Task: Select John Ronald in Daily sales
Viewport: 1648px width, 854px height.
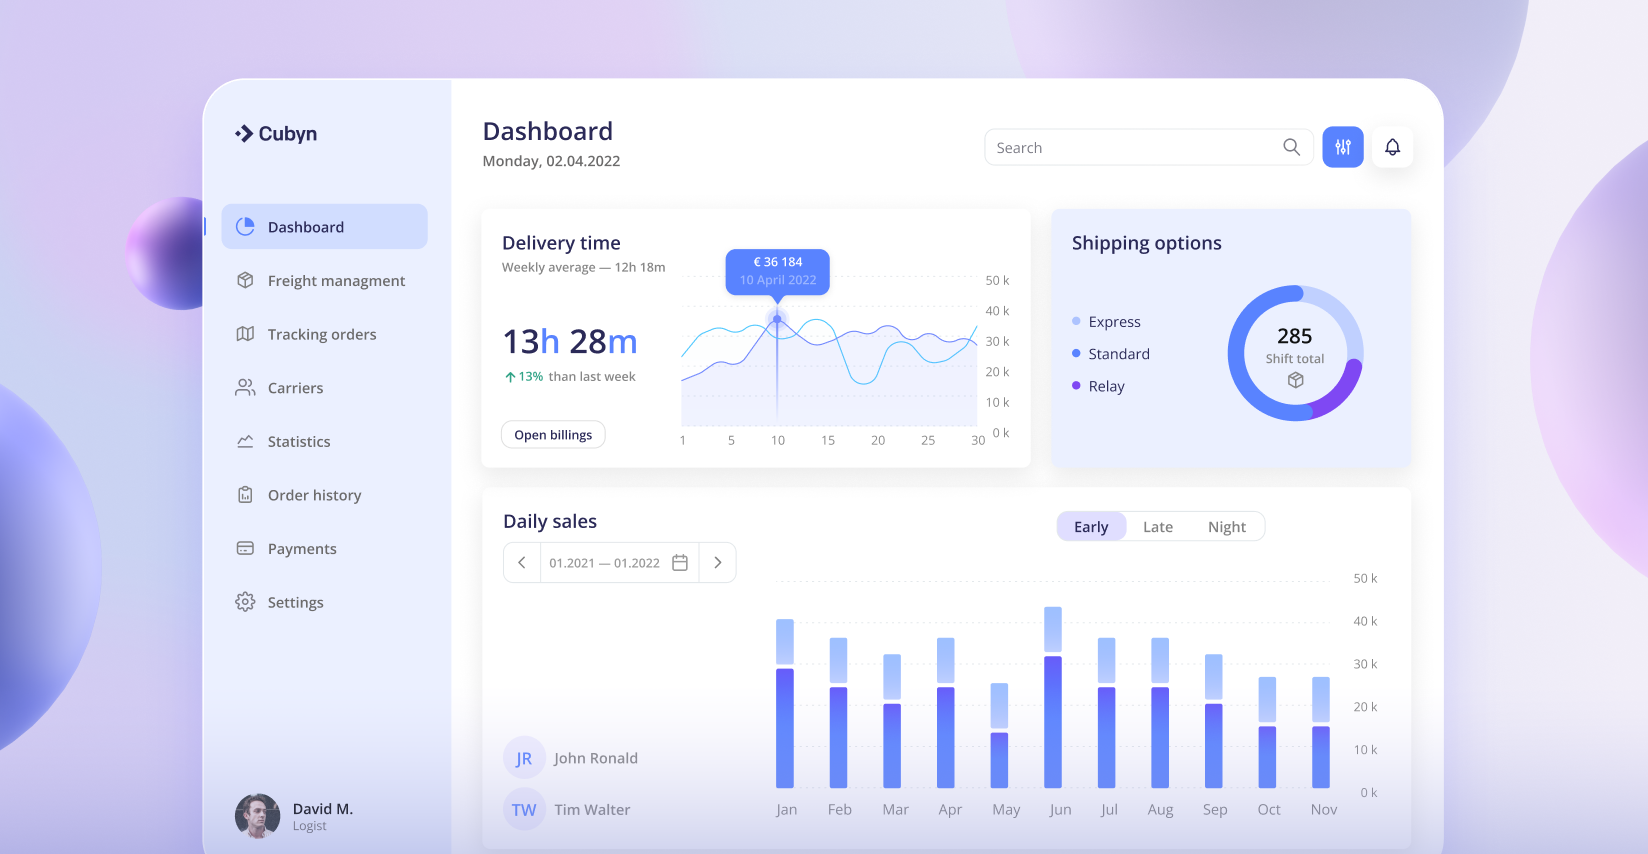Action: [x=595, y=758]
